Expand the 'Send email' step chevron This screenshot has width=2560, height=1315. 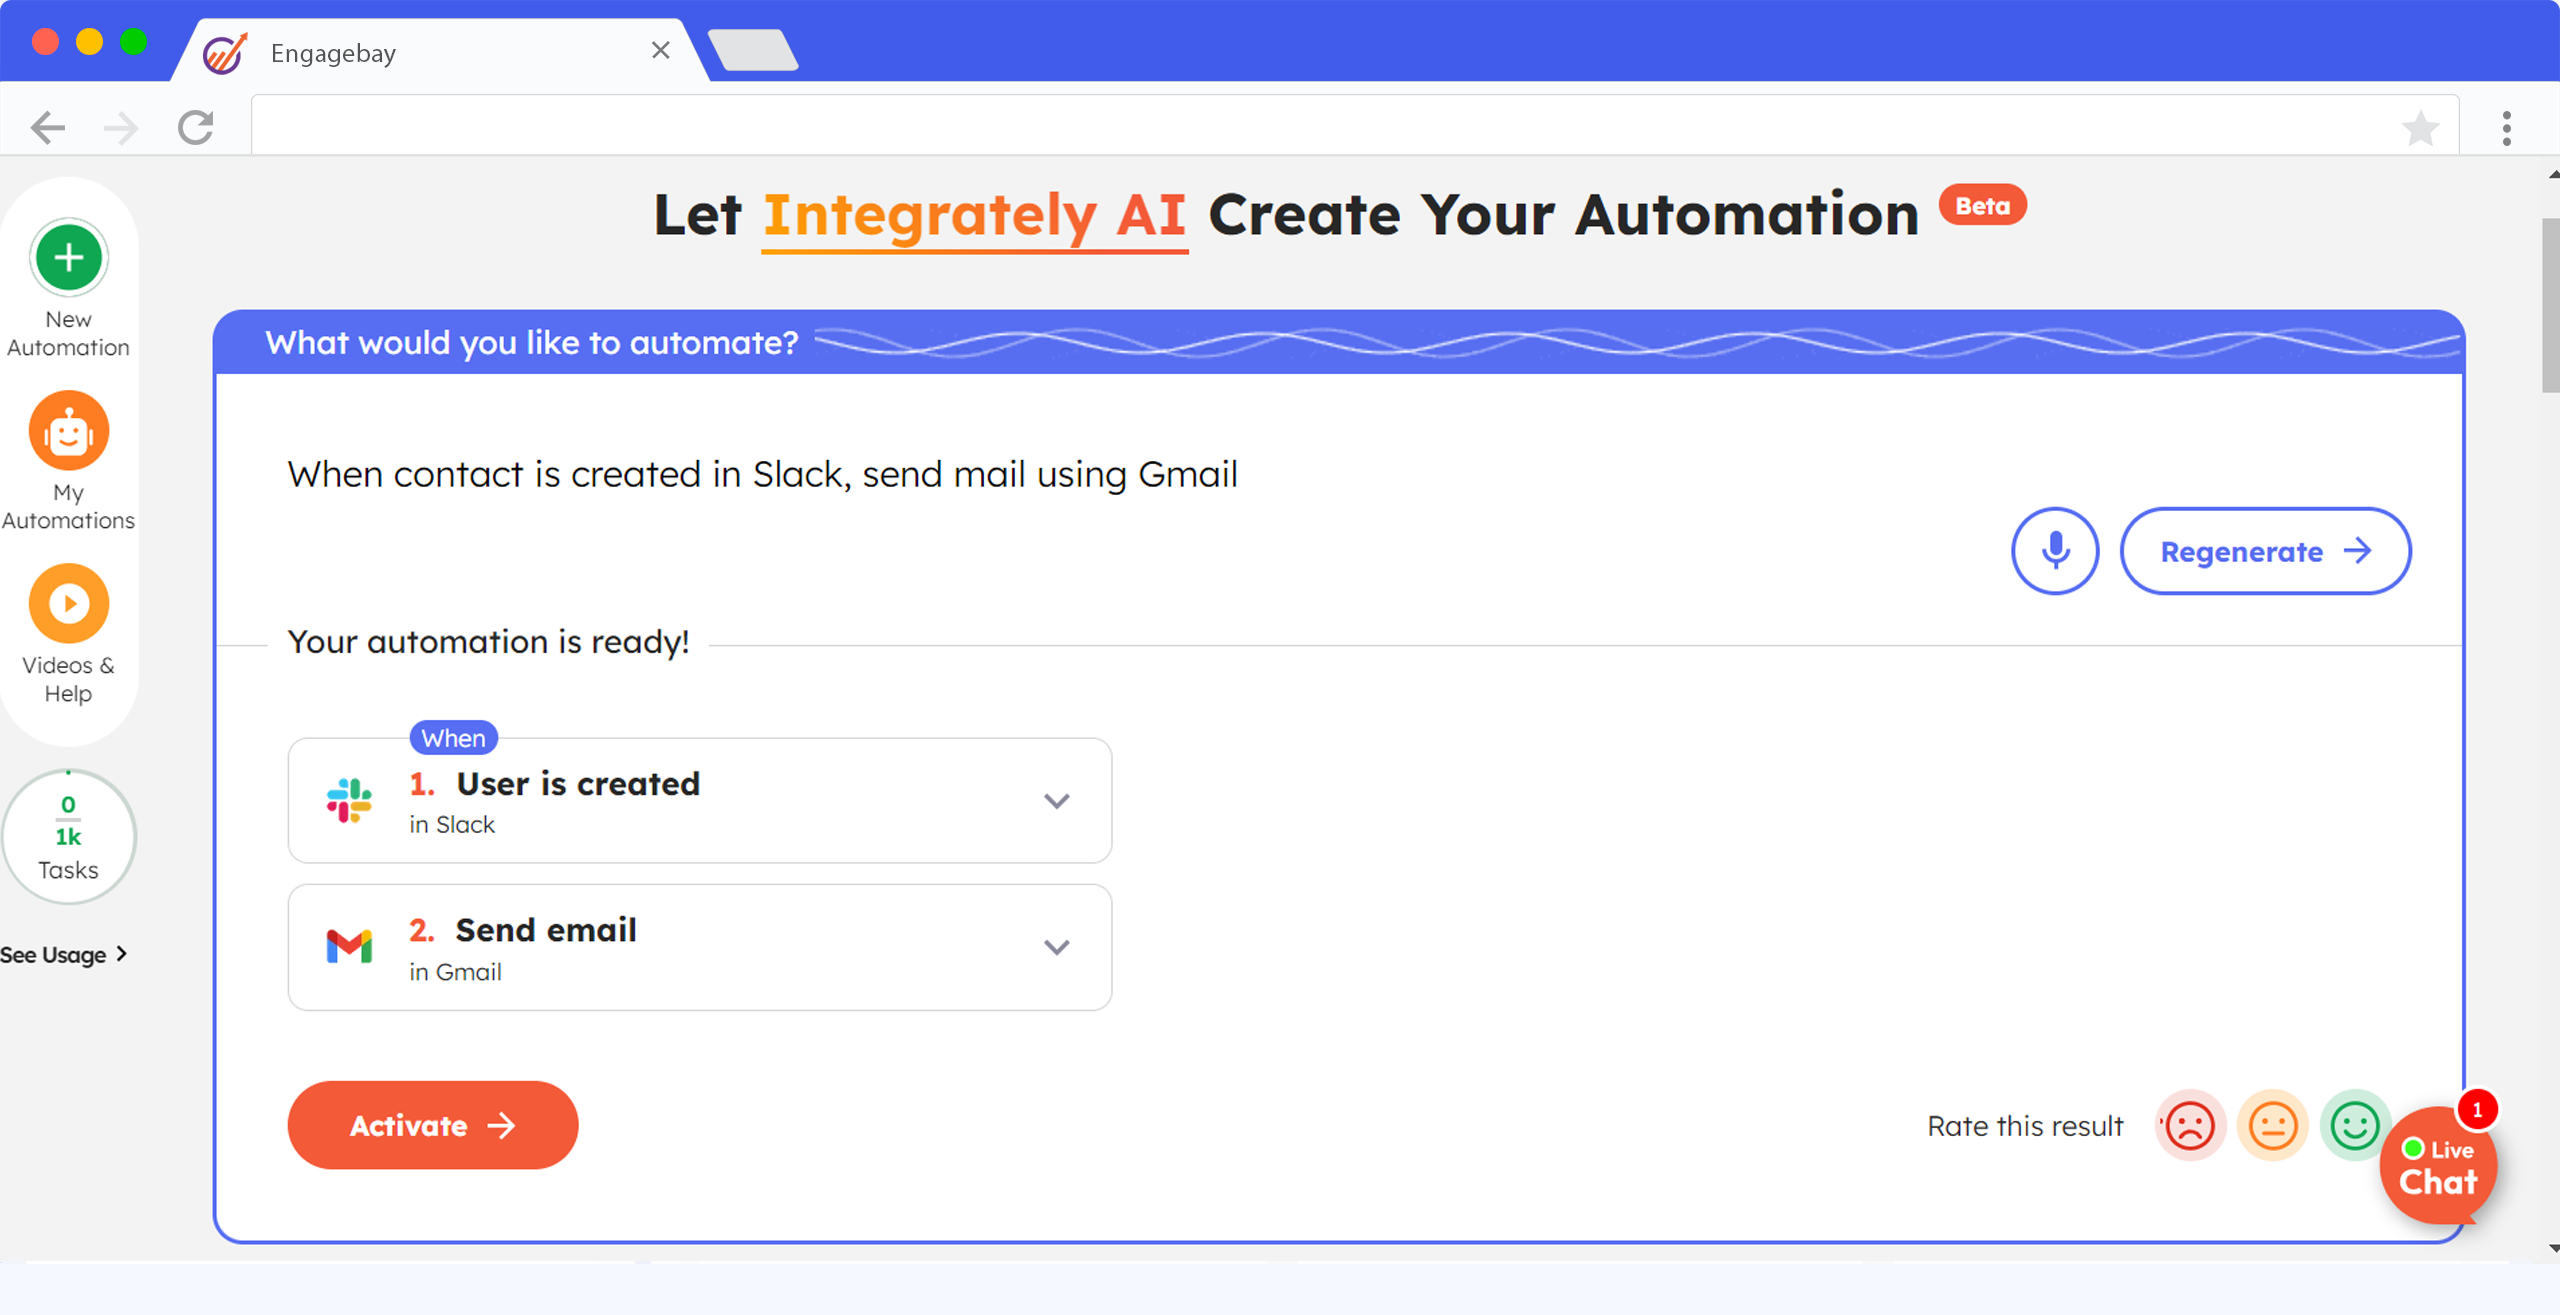1057,947
